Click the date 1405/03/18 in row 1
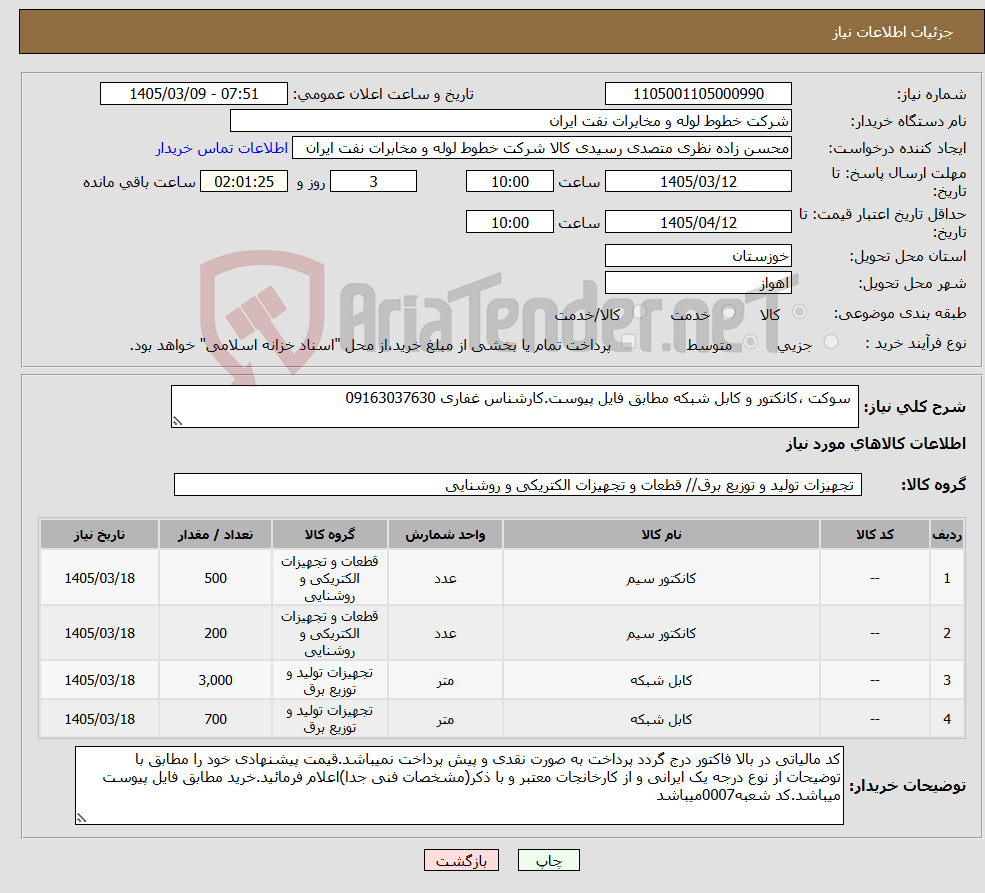Viewport: 985px width, 893px height. 99,578
